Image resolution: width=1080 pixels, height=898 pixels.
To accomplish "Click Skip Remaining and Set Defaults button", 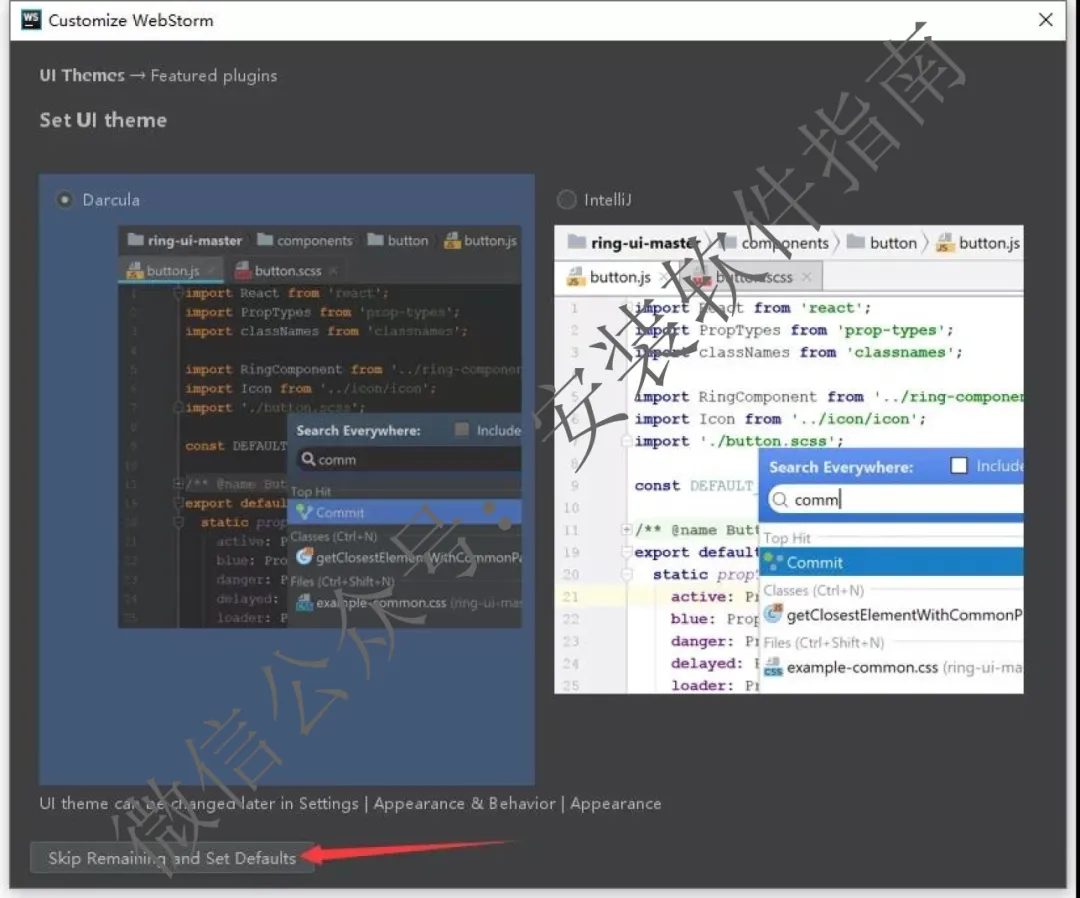I will click(x=172, y=858).
